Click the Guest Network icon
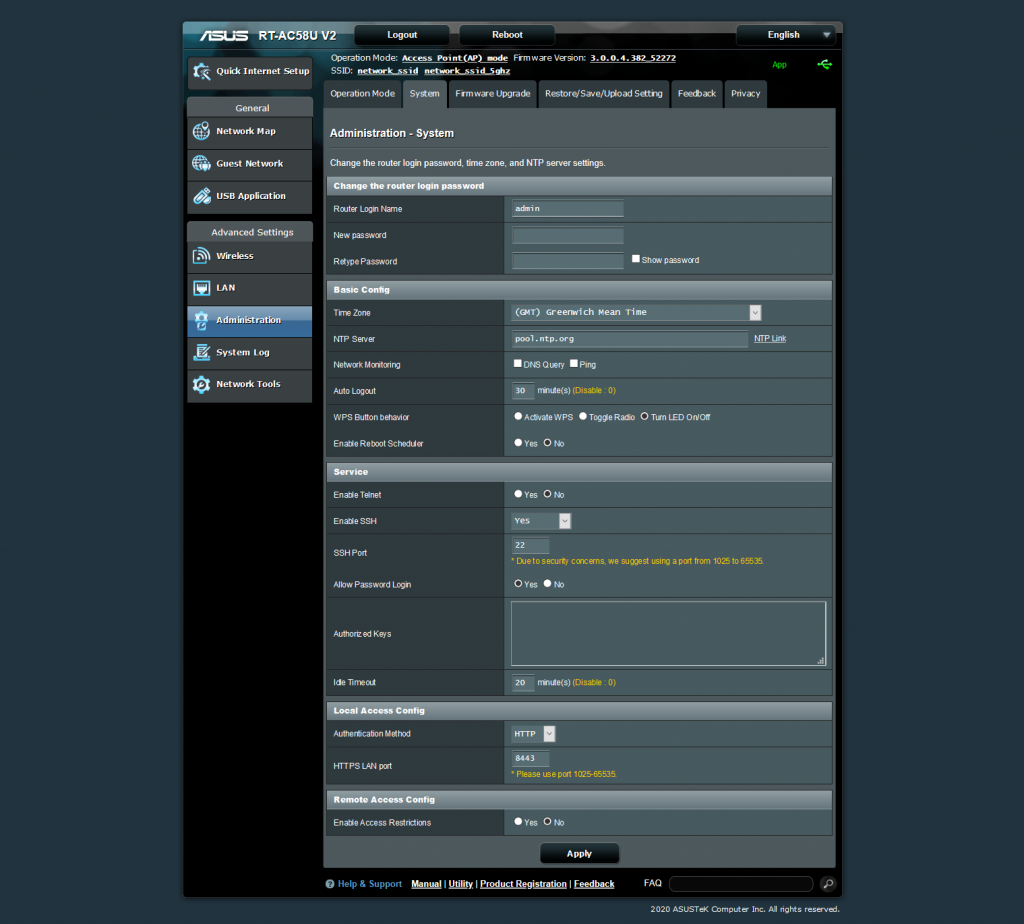Viewport: 1024px width, 924px height. click(201, 163)
